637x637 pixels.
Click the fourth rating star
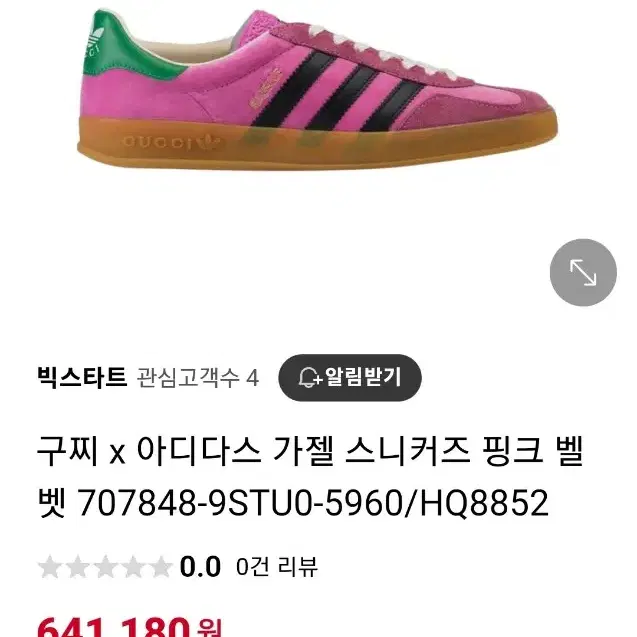[x=133, y=567]
